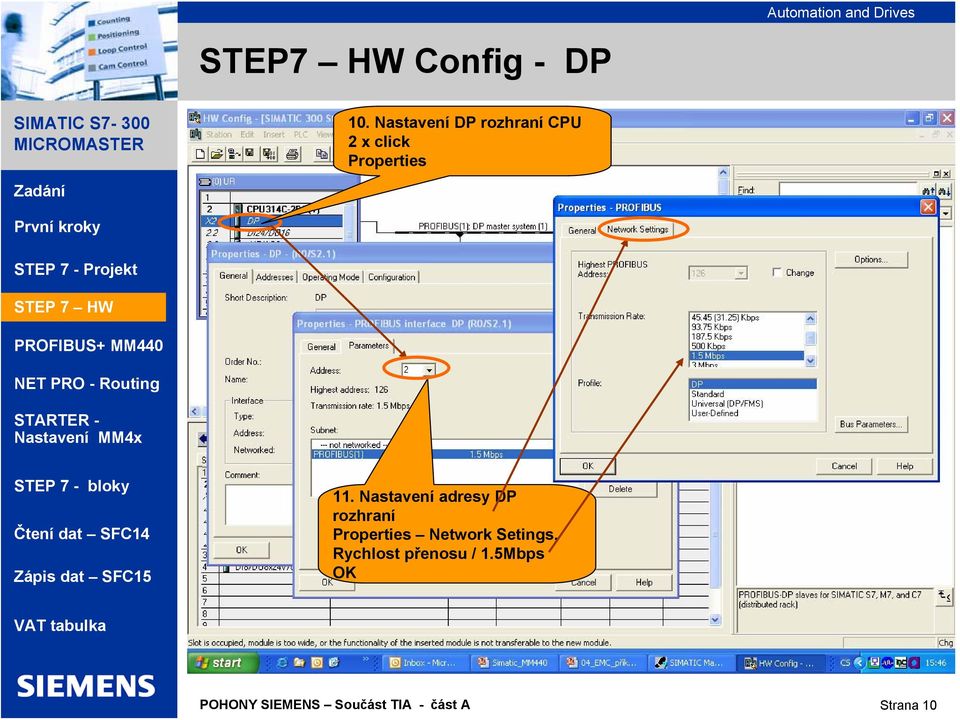Click the Internet Explorer quick launch icon

(282, 662)
